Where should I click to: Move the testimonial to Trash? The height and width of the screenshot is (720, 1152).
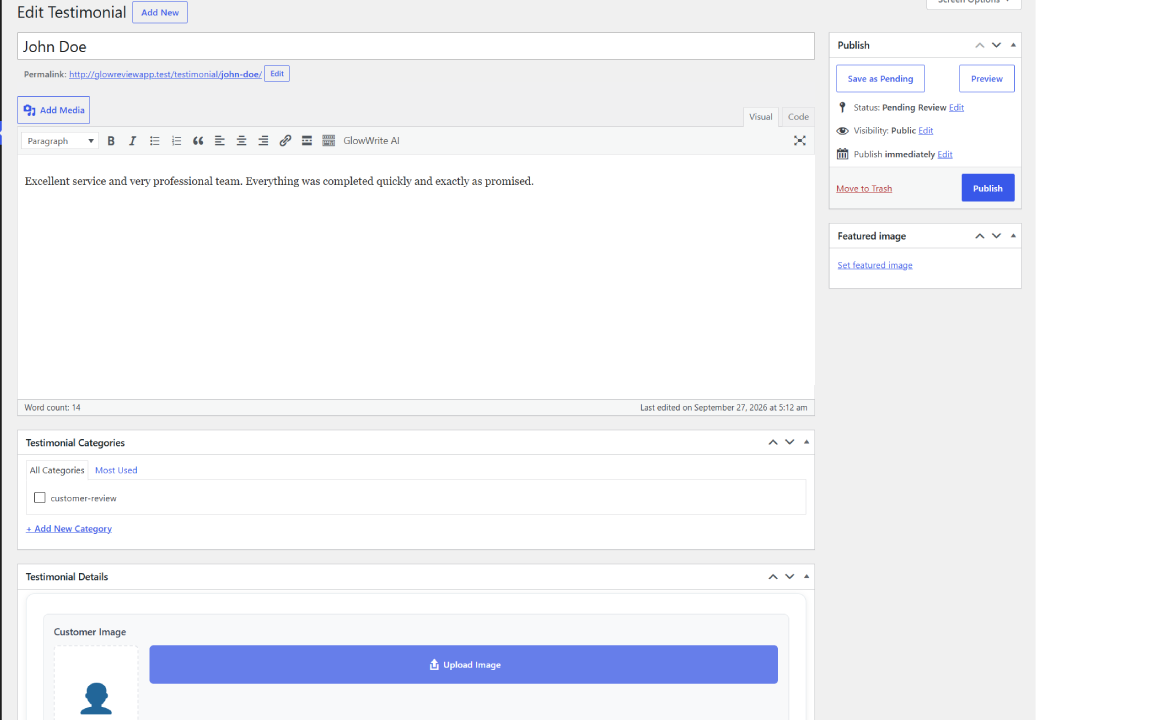(x=864, y=189)
